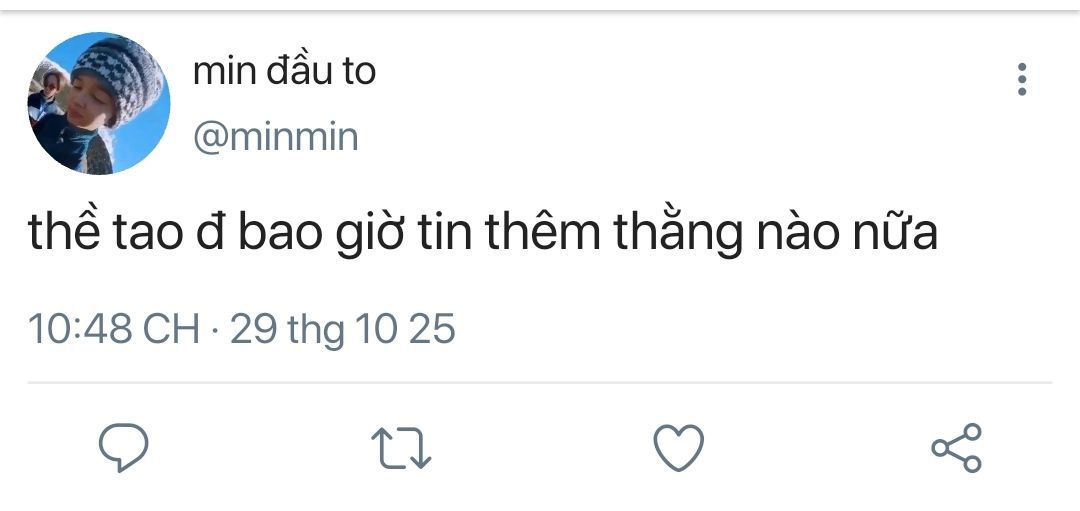Share the tweet via the share icon
Viewport: 1080px width, 511px height.
coord(957,447)
